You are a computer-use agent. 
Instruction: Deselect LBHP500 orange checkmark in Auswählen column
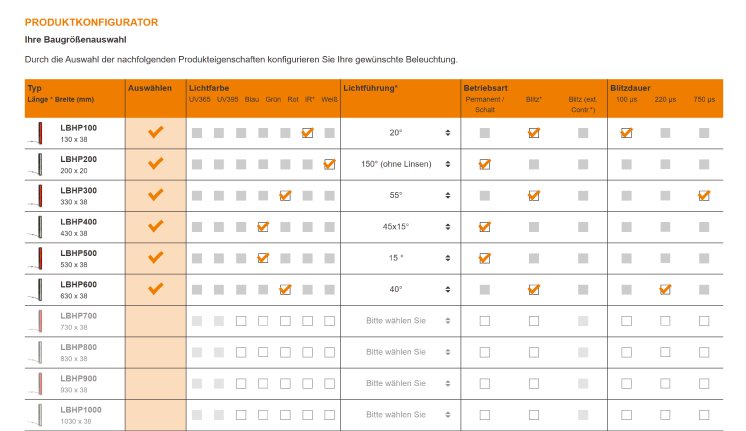coord(155,258)
